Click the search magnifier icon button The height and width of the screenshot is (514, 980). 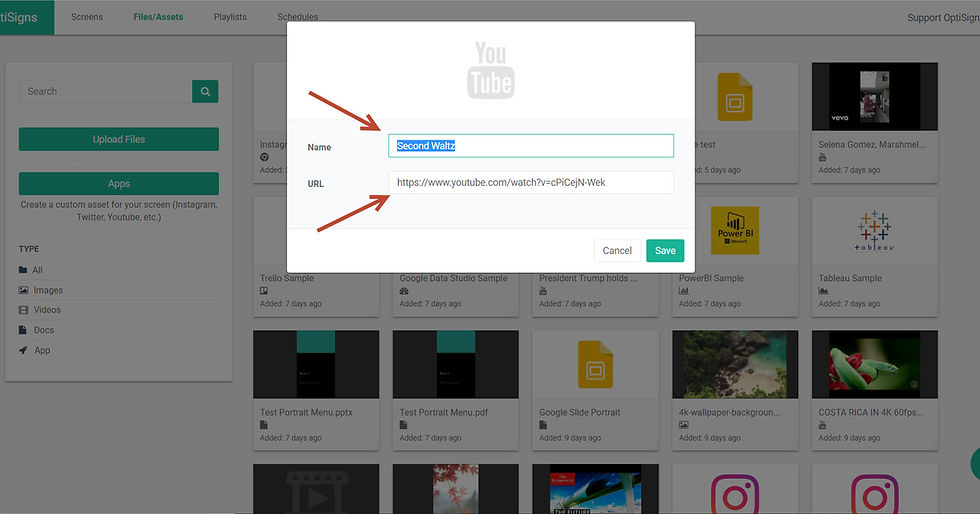[205, 91]
